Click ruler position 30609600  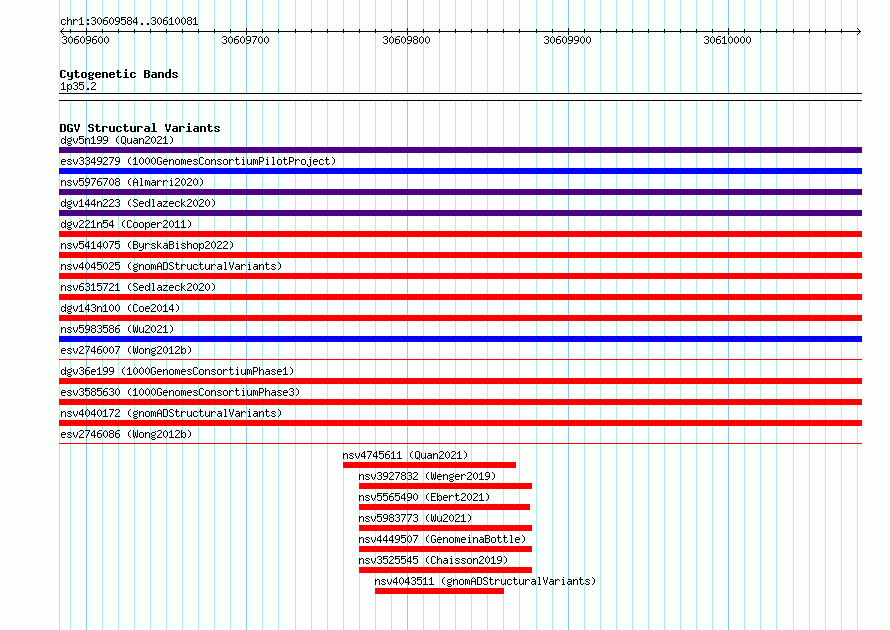[x=85, y=40]
